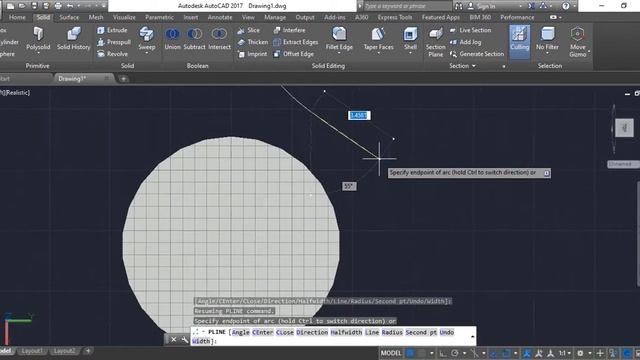
Task: Click the command line customize wrench icon
Action: pyautogui.click(x=184, y=340)
